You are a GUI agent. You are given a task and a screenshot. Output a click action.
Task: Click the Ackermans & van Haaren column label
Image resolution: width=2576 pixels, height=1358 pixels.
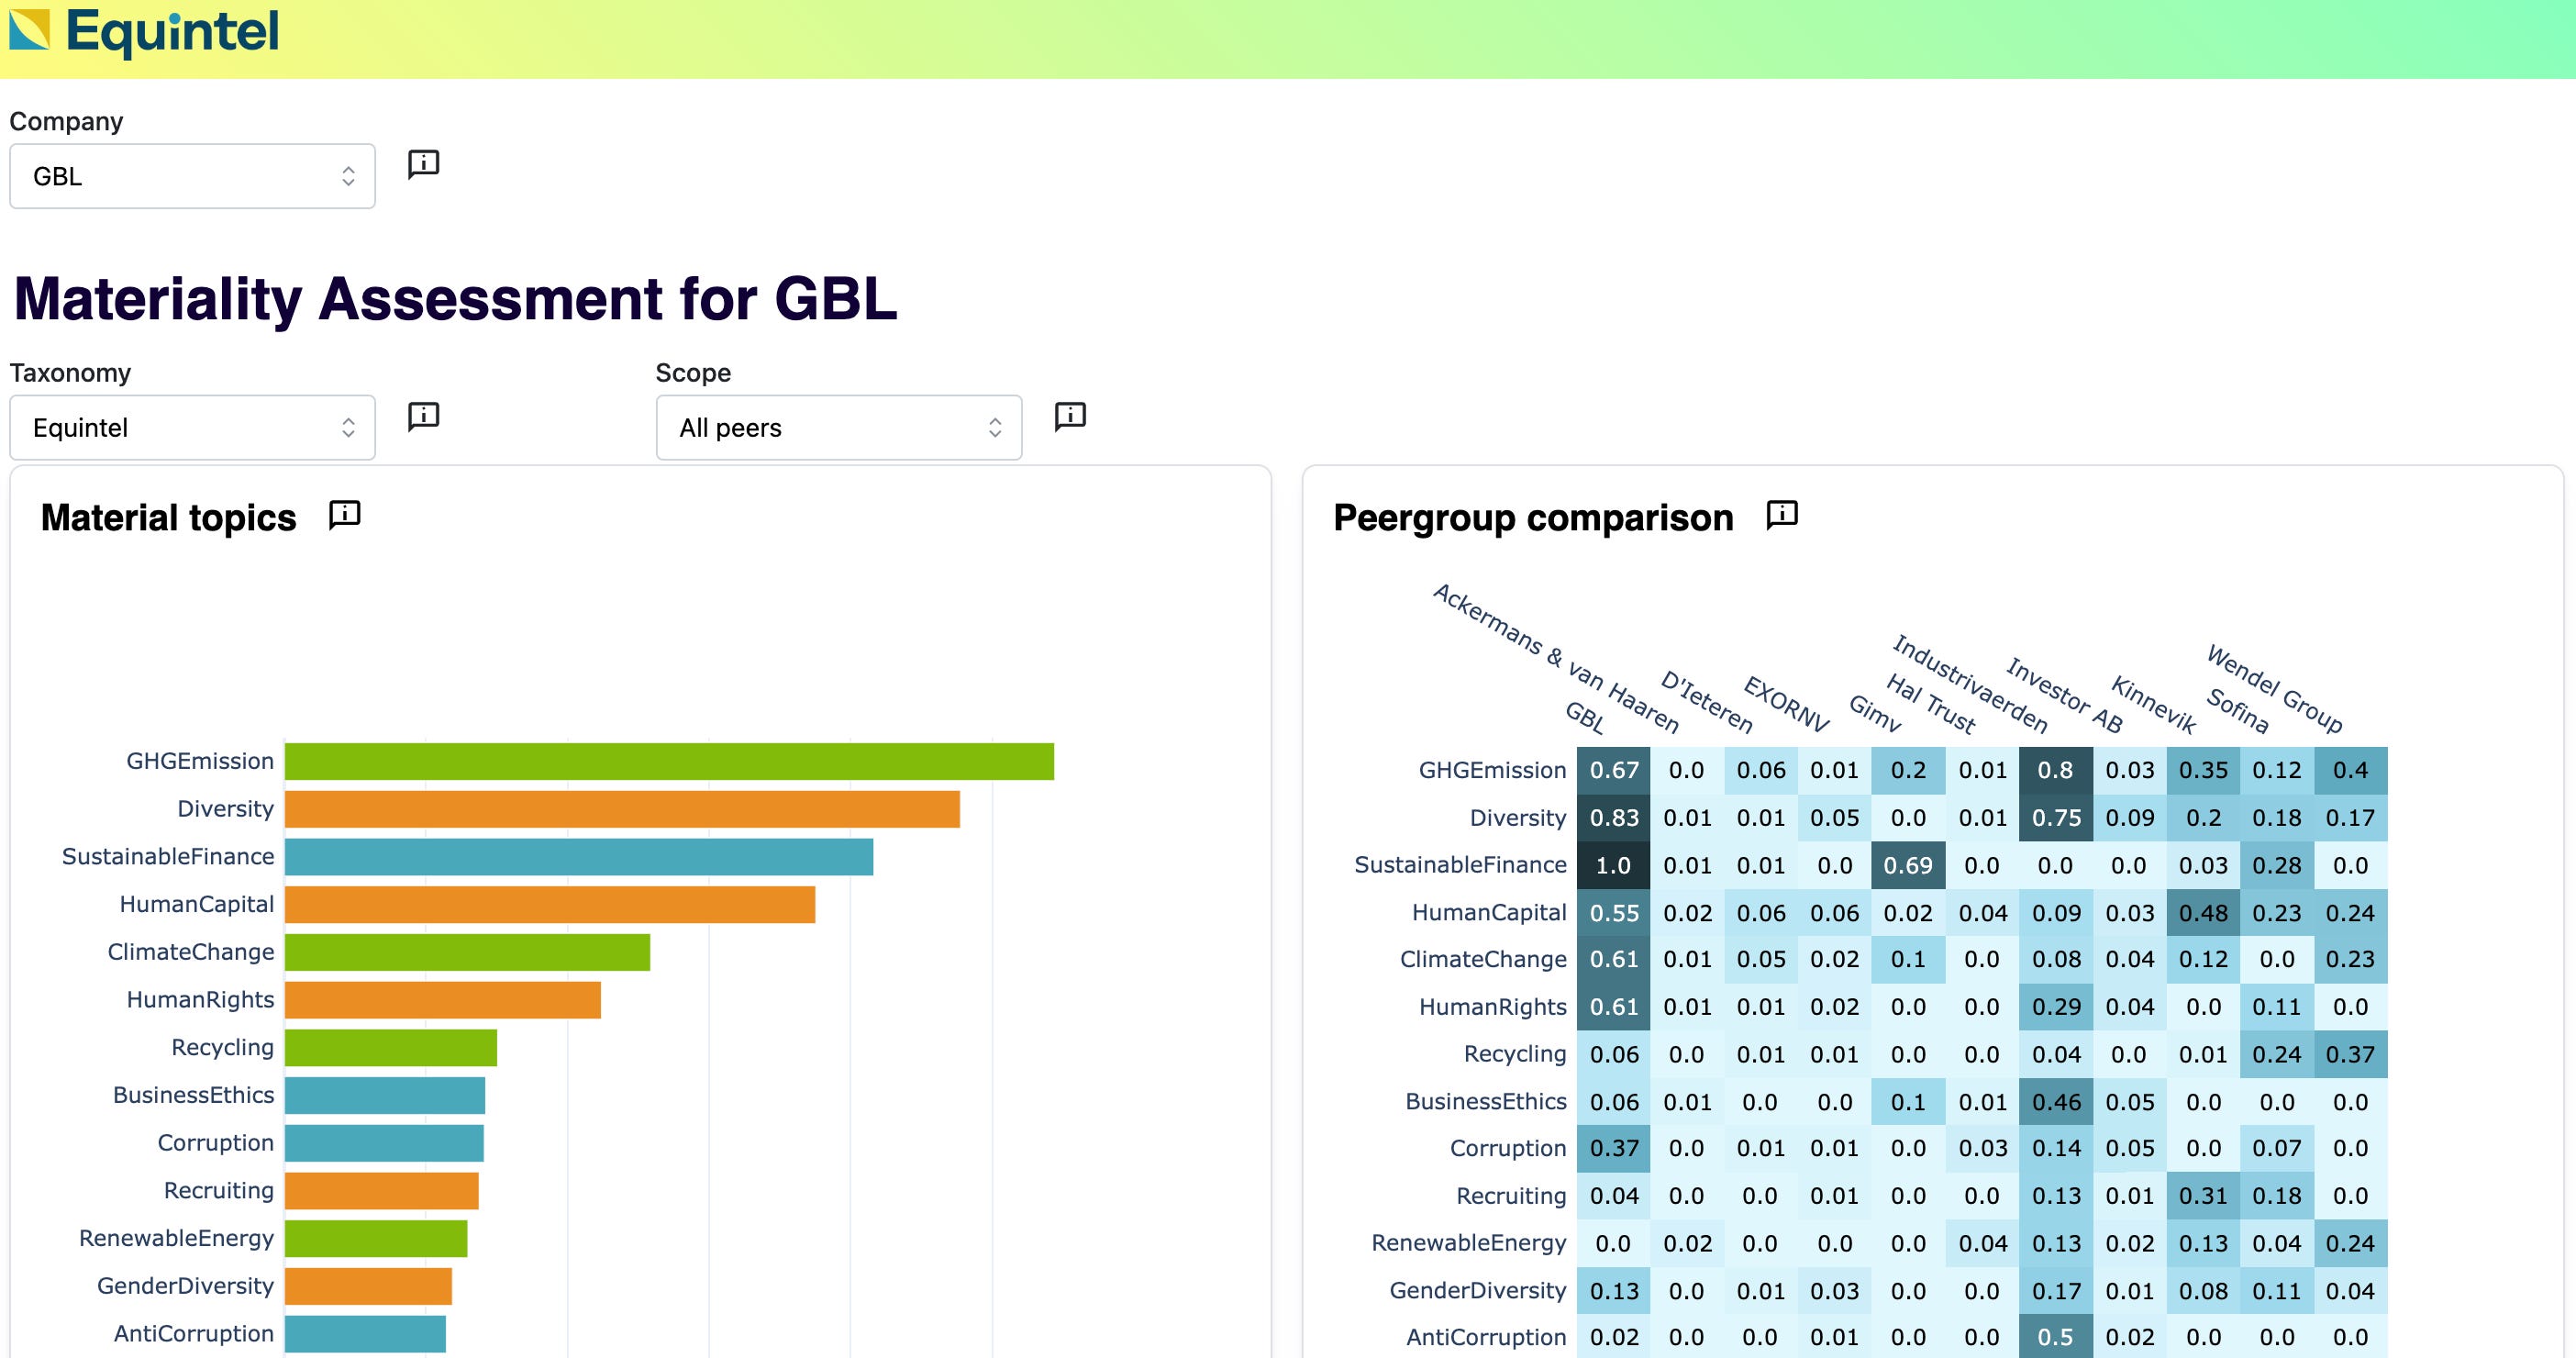coord(1556,658)
